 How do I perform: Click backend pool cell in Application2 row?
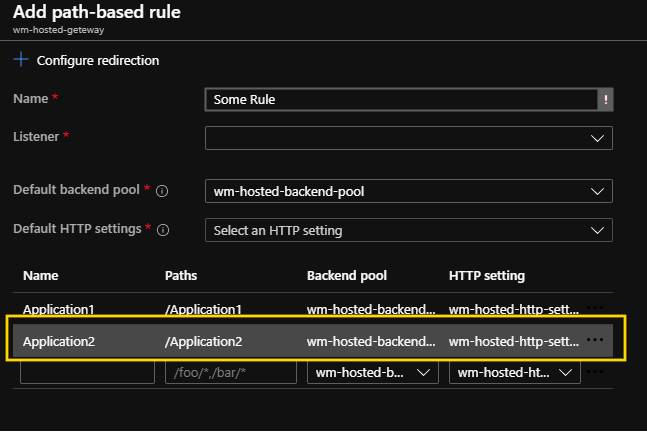pyautogui.click(x=371, y=342)
